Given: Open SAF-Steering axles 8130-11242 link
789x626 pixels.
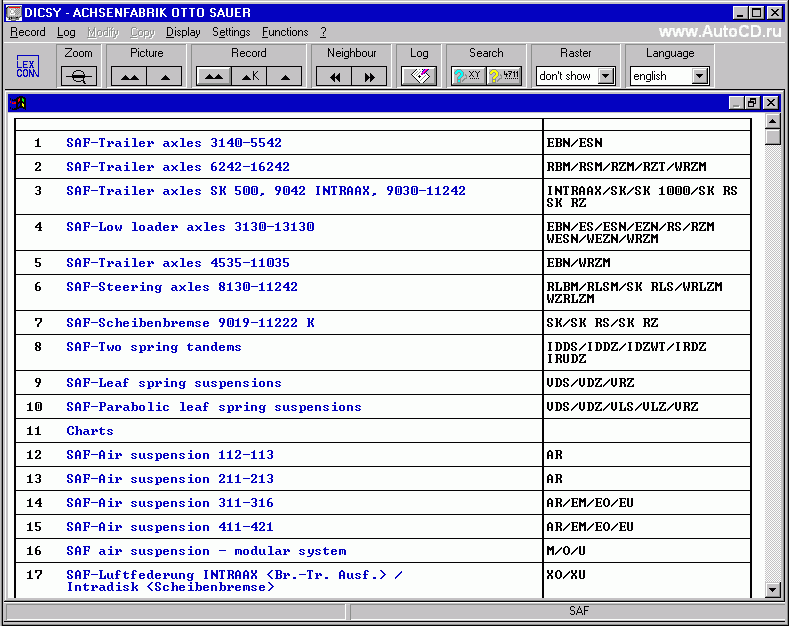Looking at the screenshot, I should pos(182,287).
